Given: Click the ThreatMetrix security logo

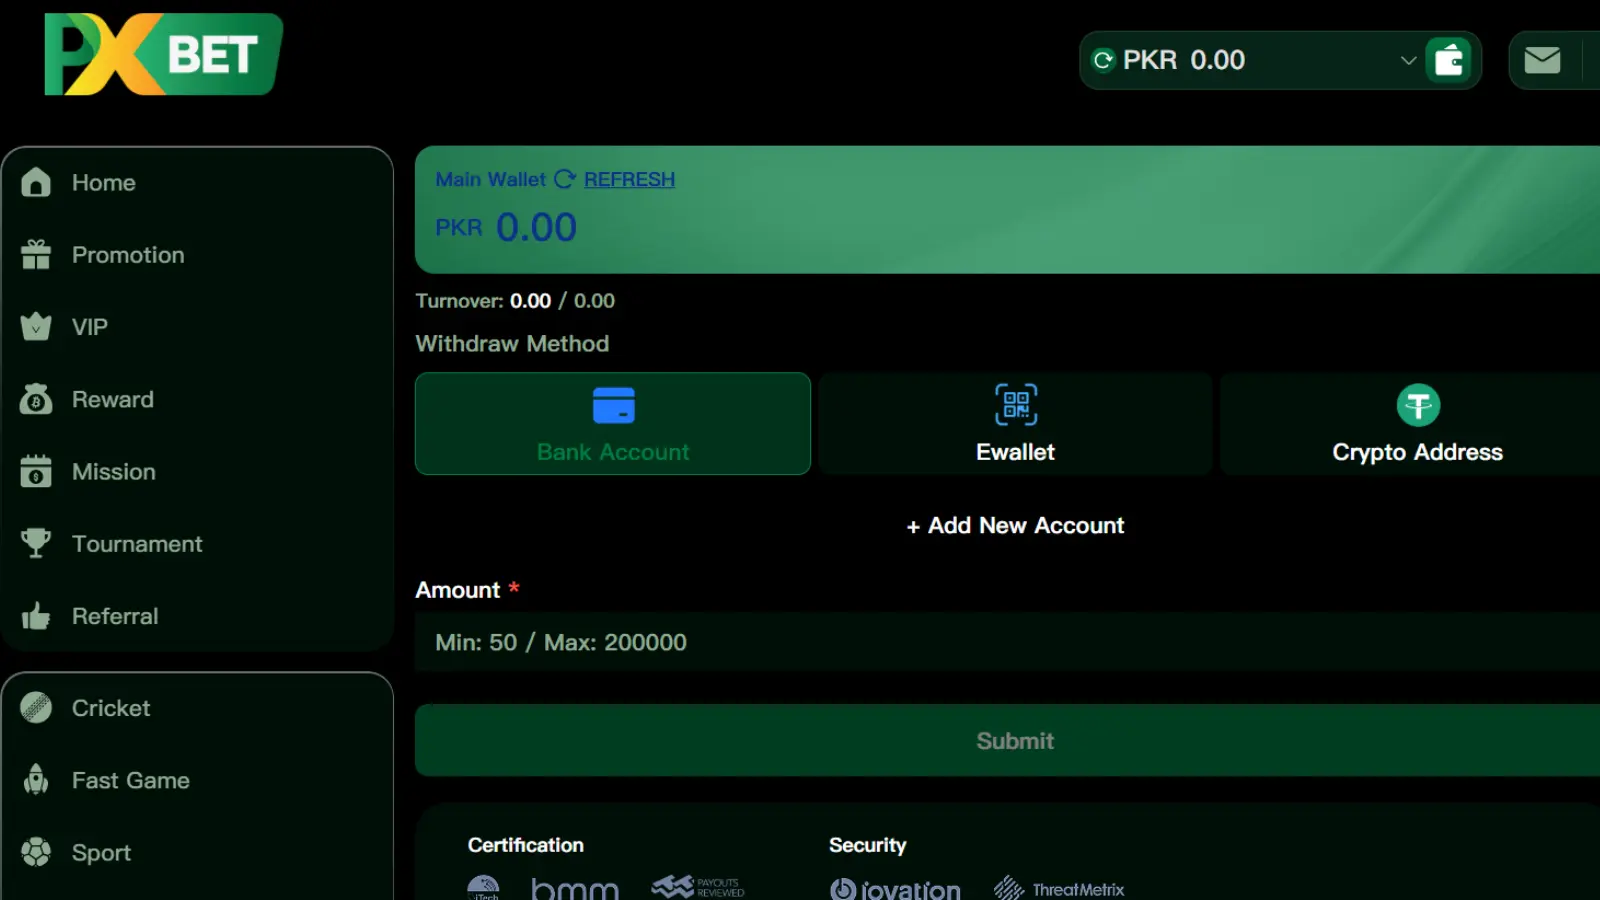Looking at the screenshot, I should click(1059, 889).
